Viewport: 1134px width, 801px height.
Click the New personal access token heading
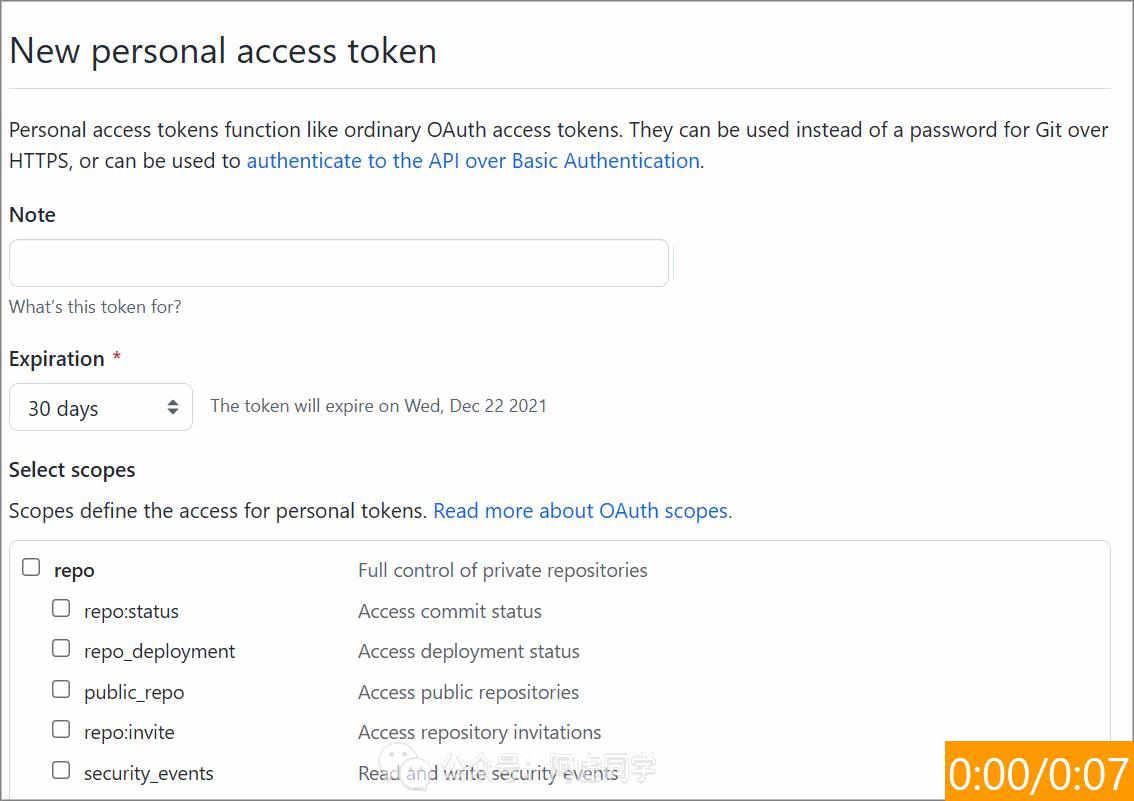[x=223, y=51]
